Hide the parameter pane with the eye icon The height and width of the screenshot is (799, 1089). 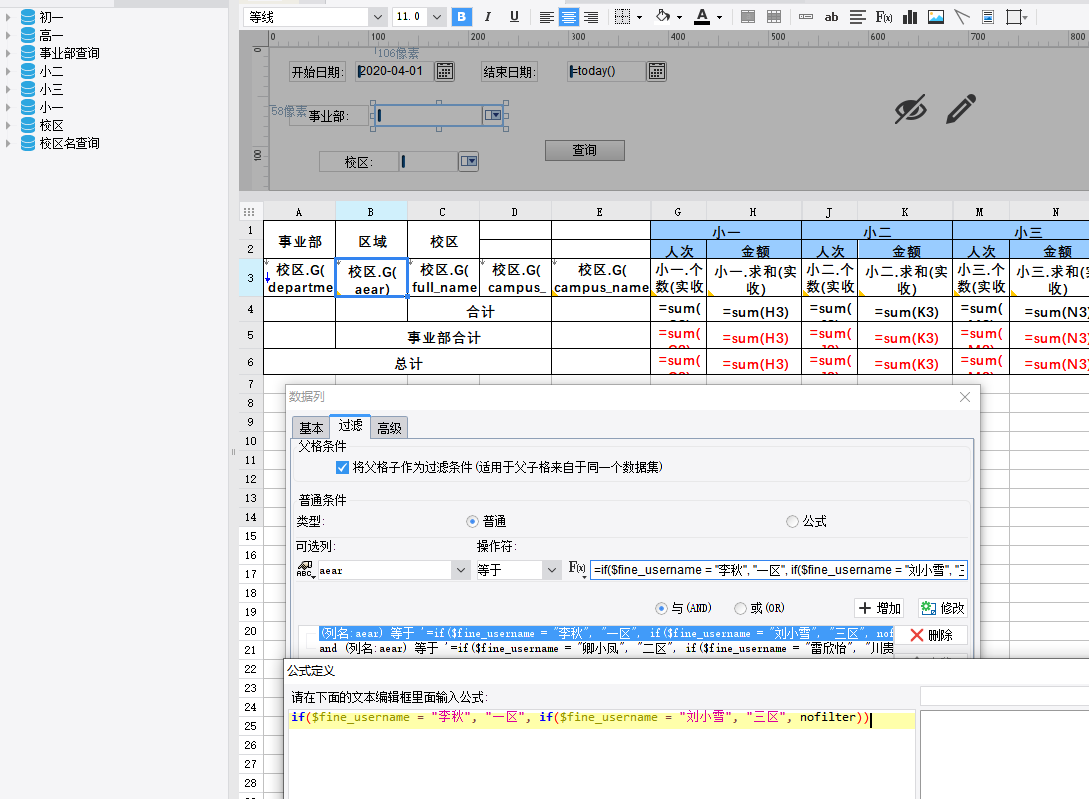[911, 109]
